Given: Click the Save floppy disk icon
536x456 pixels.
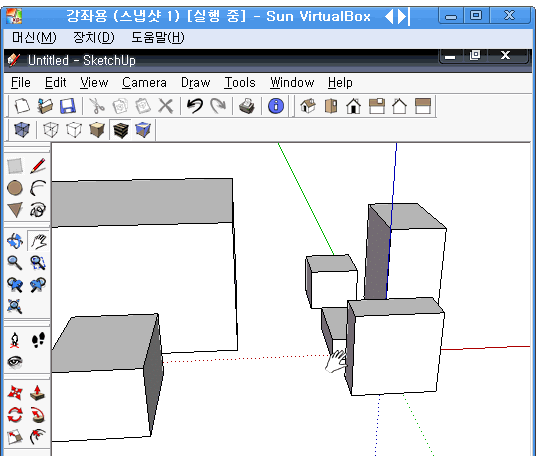Looking at the screenshot, I should [x=68, y=106].
